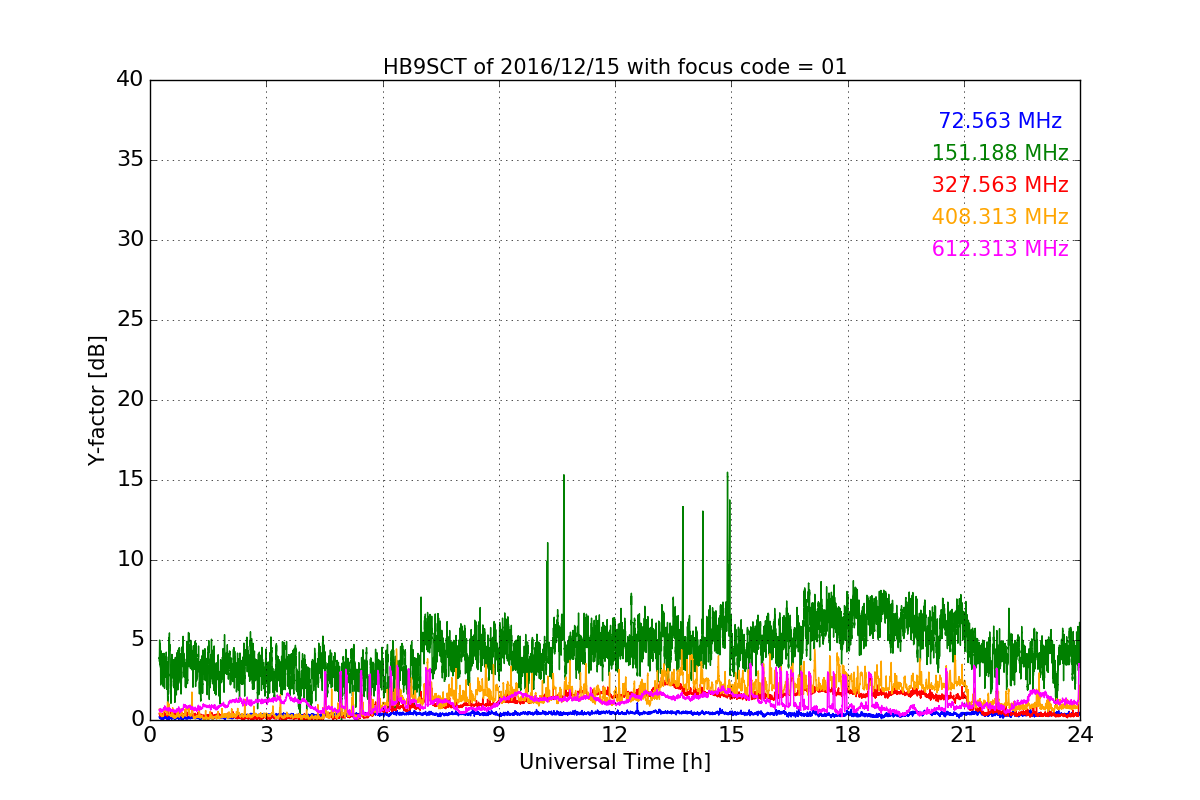Click the x-axis tick label 12
This screenshot has height=800, width=1200.
615,734
